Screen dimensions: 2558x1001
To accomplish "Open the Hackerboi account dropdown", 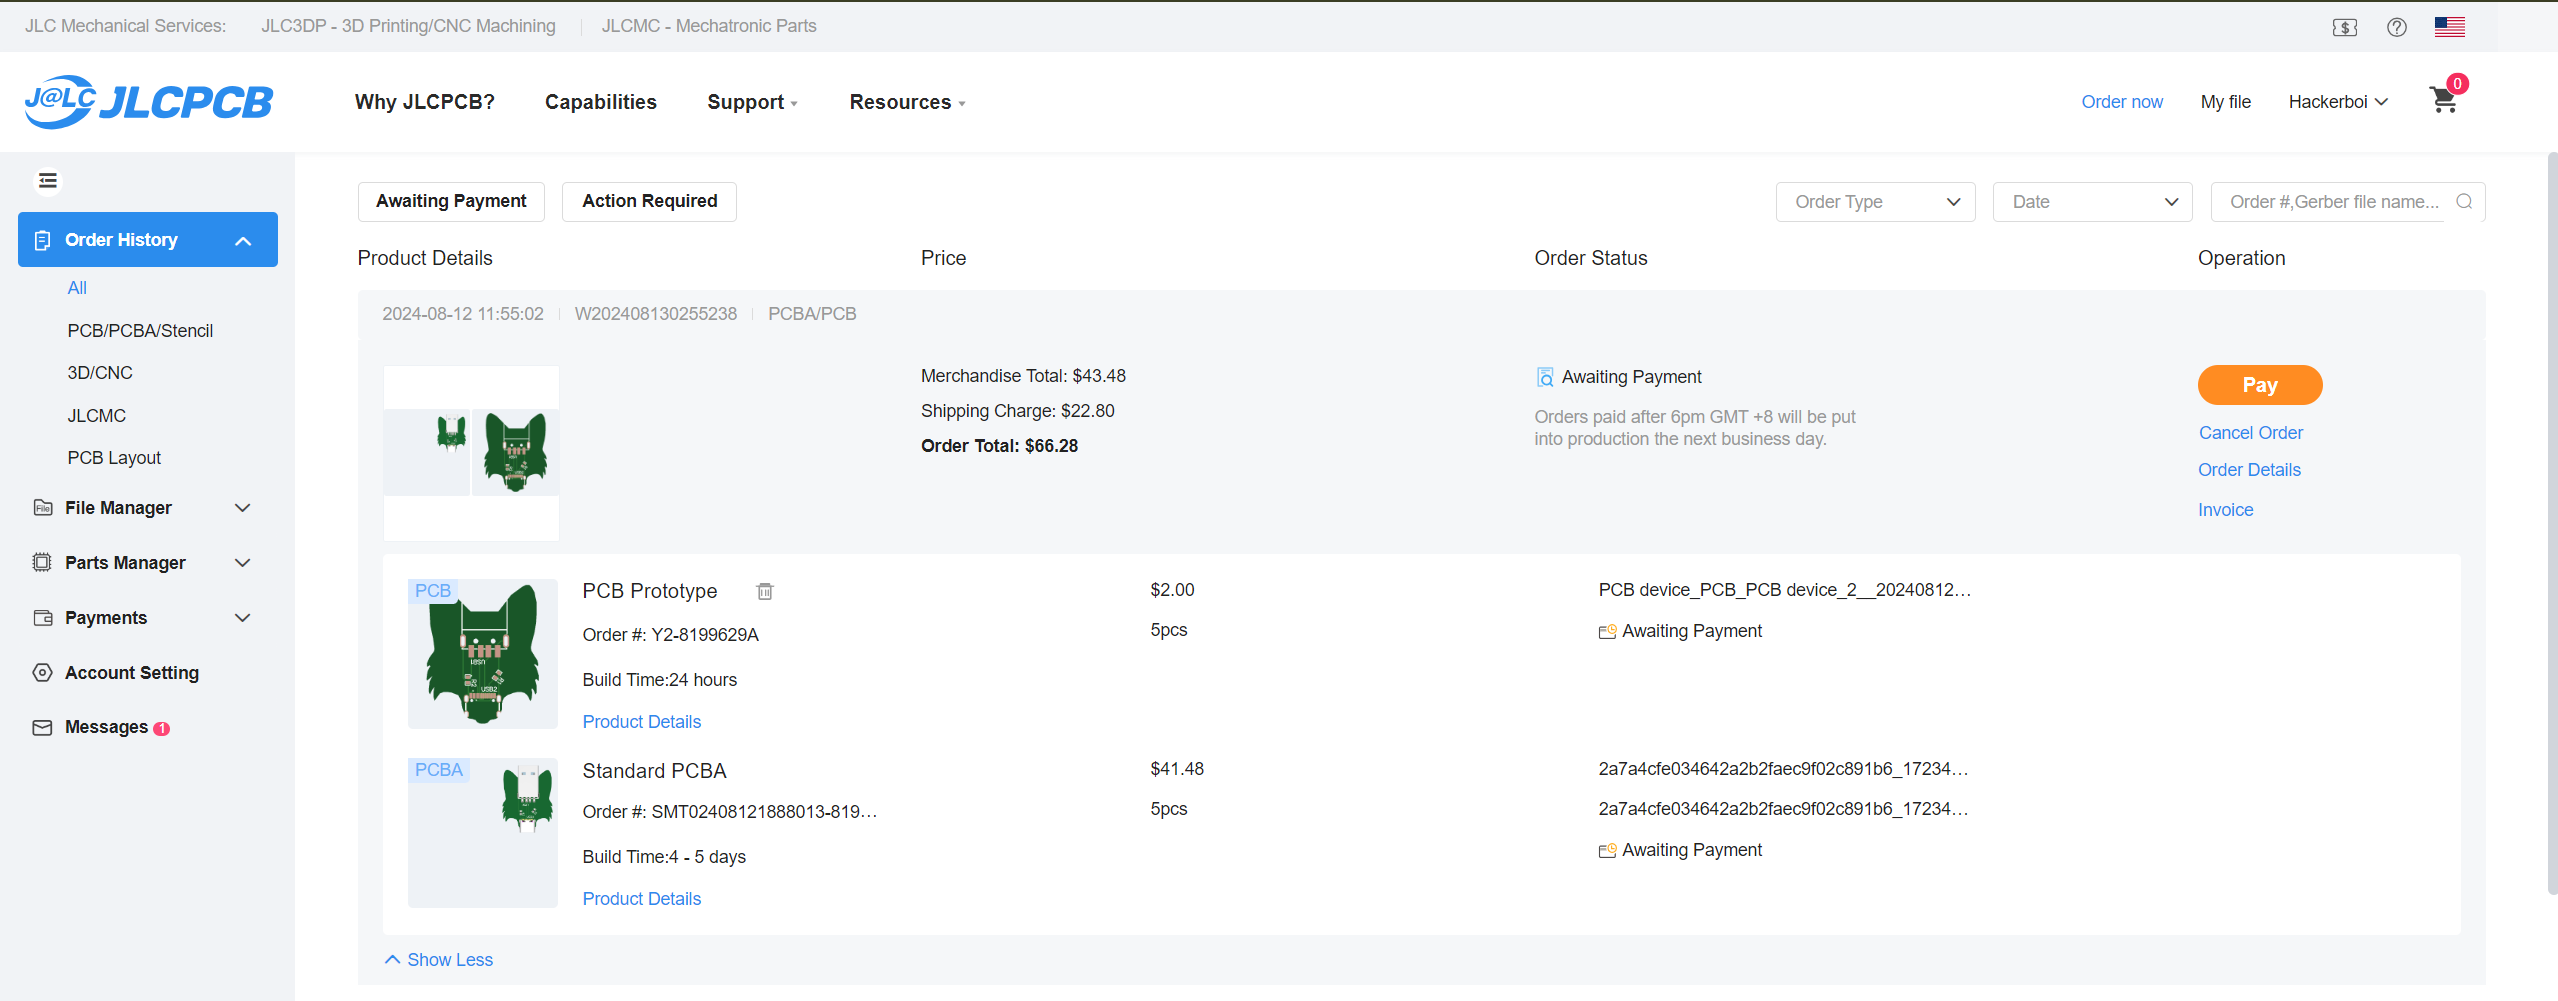I will [2338, 102].
